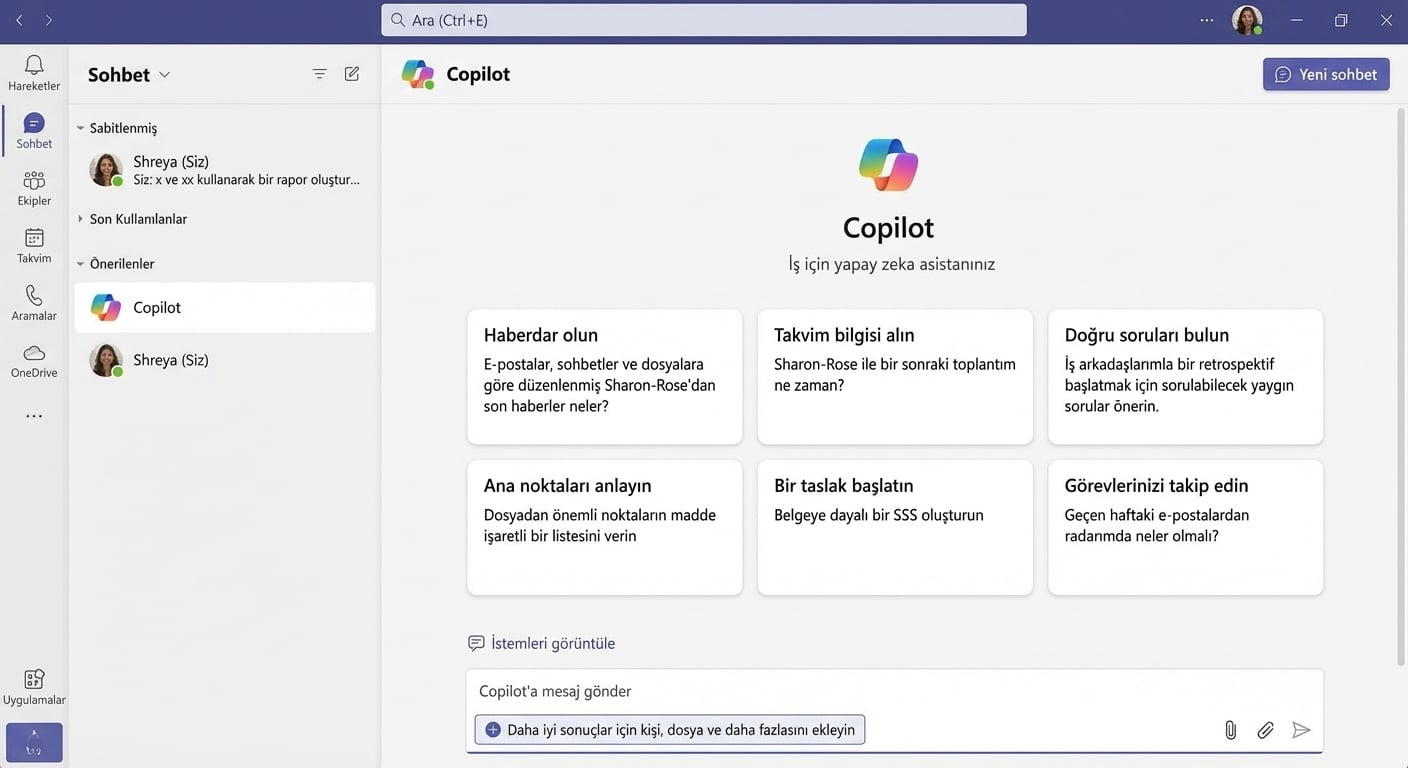The image size is (1408, 768).
Task: Open the Hareketler panel
Action: point(33,72)
